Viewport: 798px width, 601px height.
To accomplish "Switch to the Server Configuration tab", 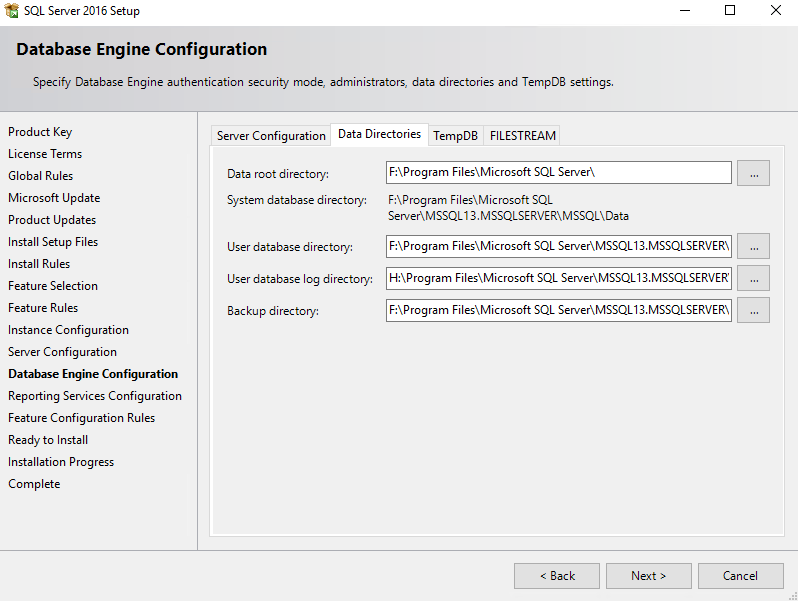I will pyautogui.click(x=271, y=136).
